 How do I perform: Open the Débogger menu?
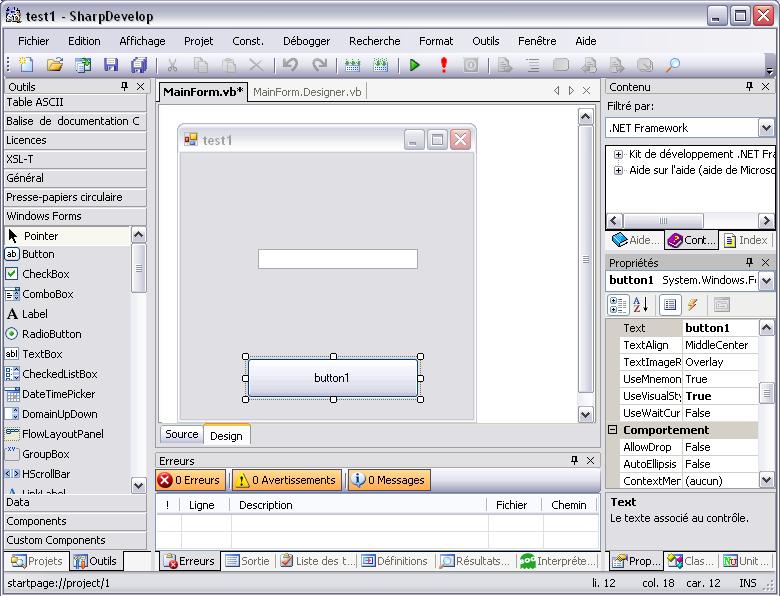tap(306, 41)
